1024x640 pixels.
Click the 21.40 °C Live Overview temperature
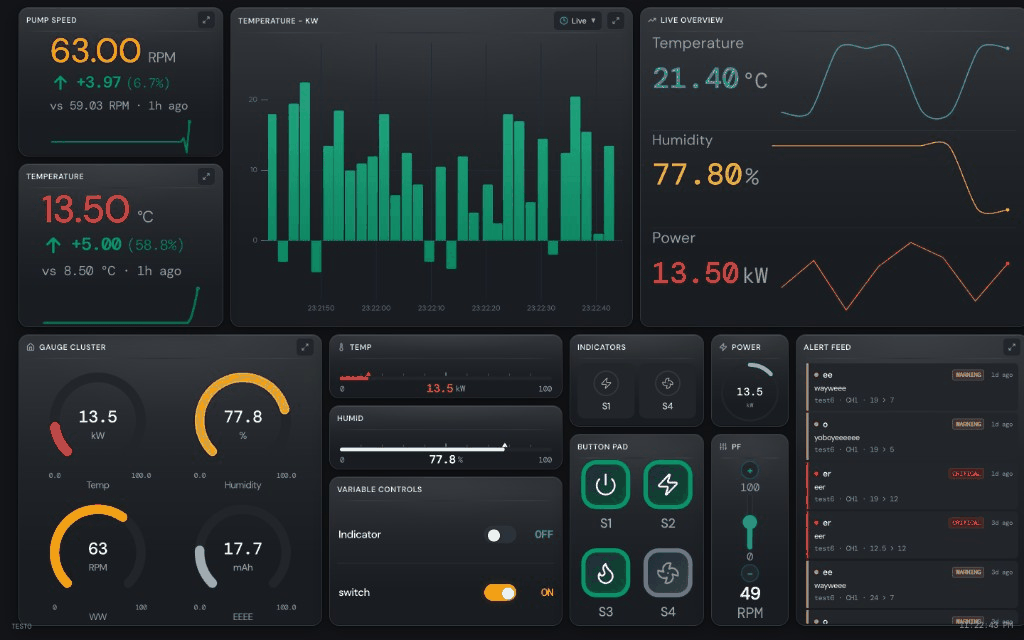[710, 79]
